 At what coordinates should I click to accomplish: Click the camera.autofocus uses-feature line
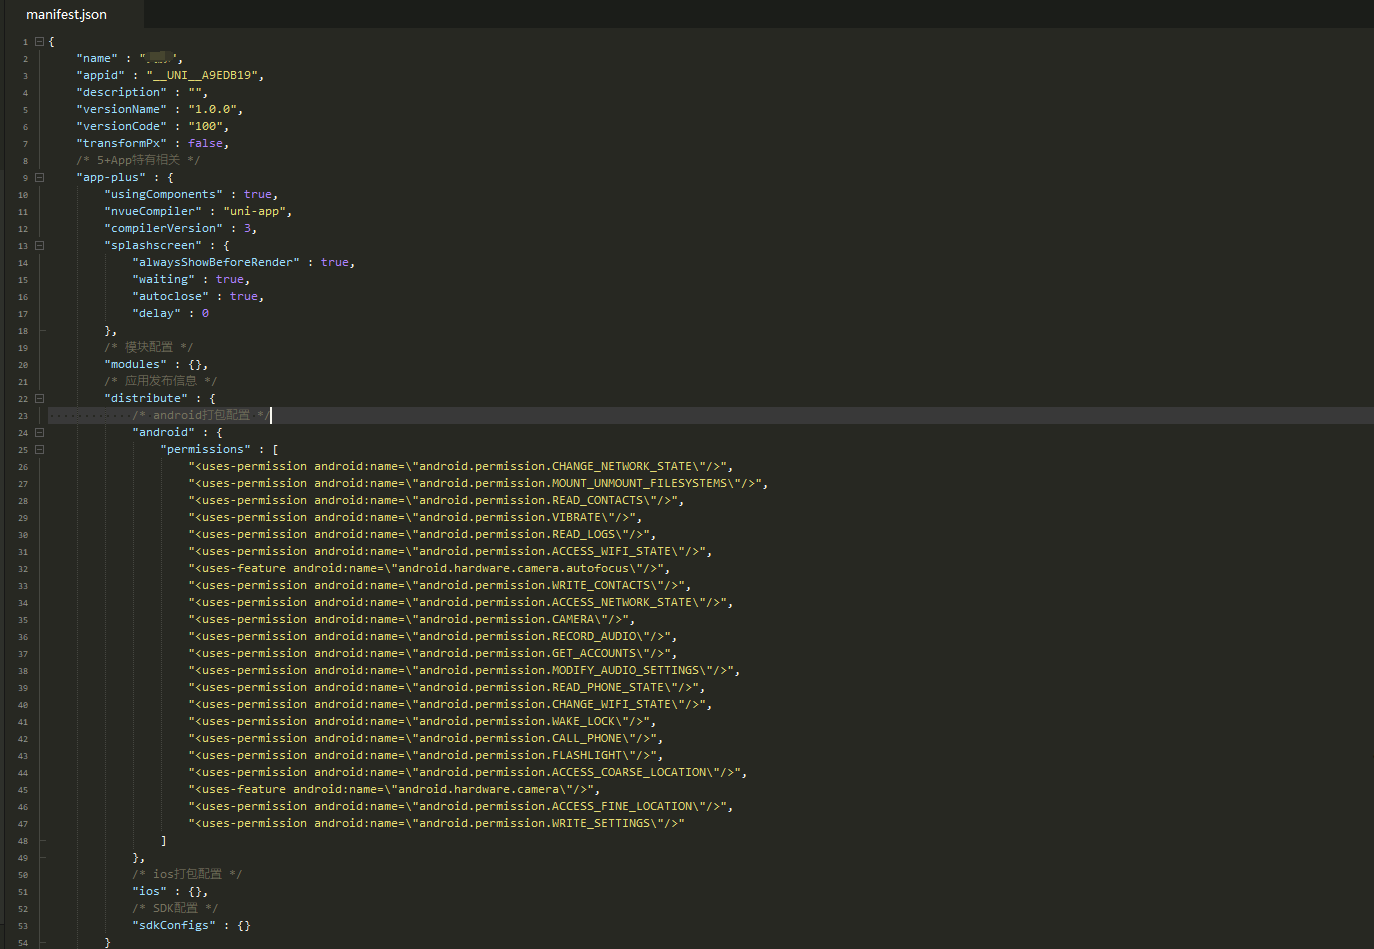point(429,568)
